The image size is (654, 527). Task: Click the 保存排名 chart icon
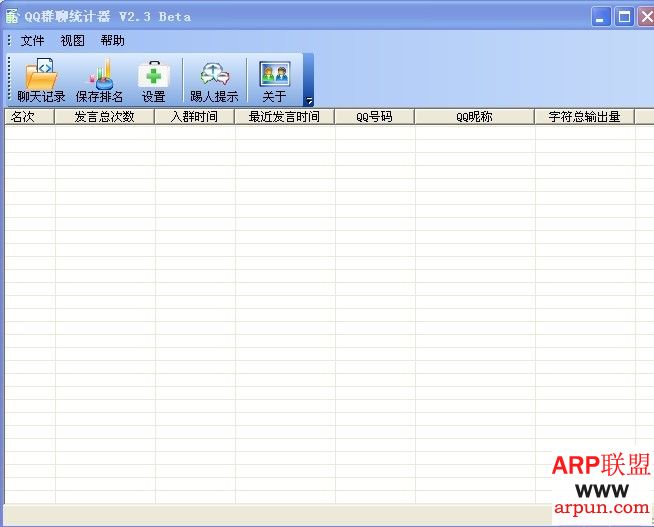click(x=100, y=74)
